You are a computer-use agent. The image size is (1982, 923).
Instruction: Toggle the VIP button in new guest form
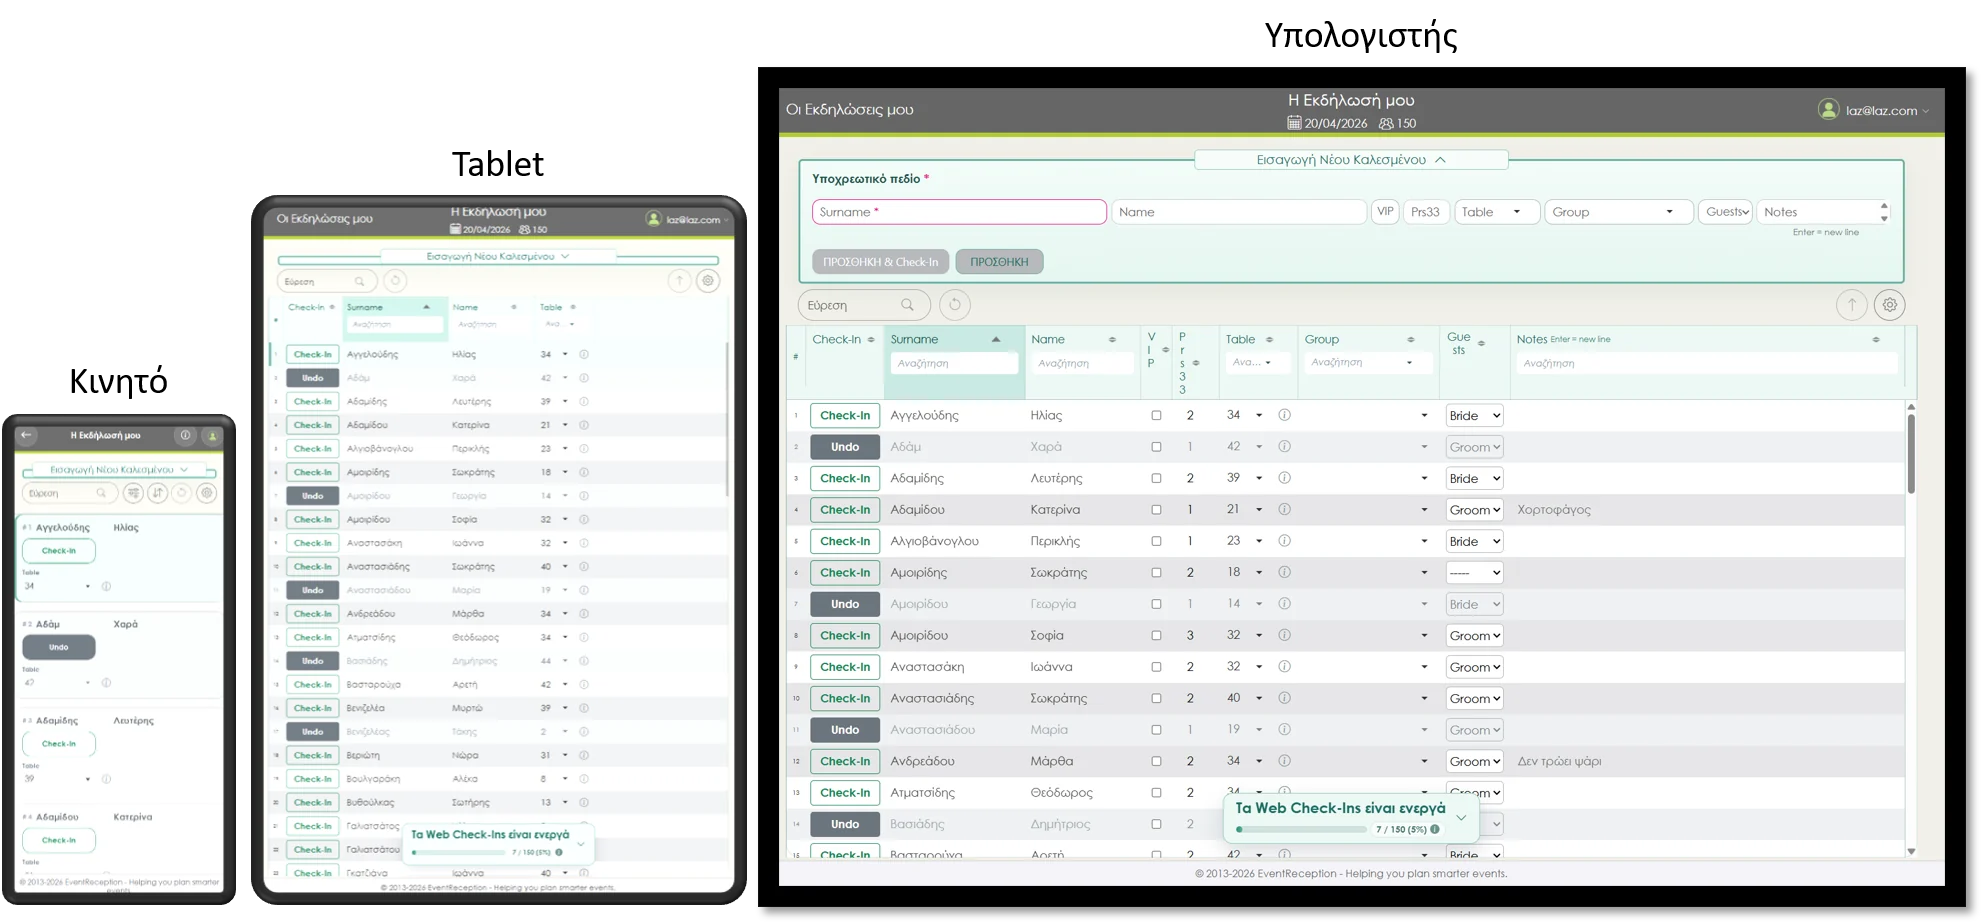[x=1384, y=212]
